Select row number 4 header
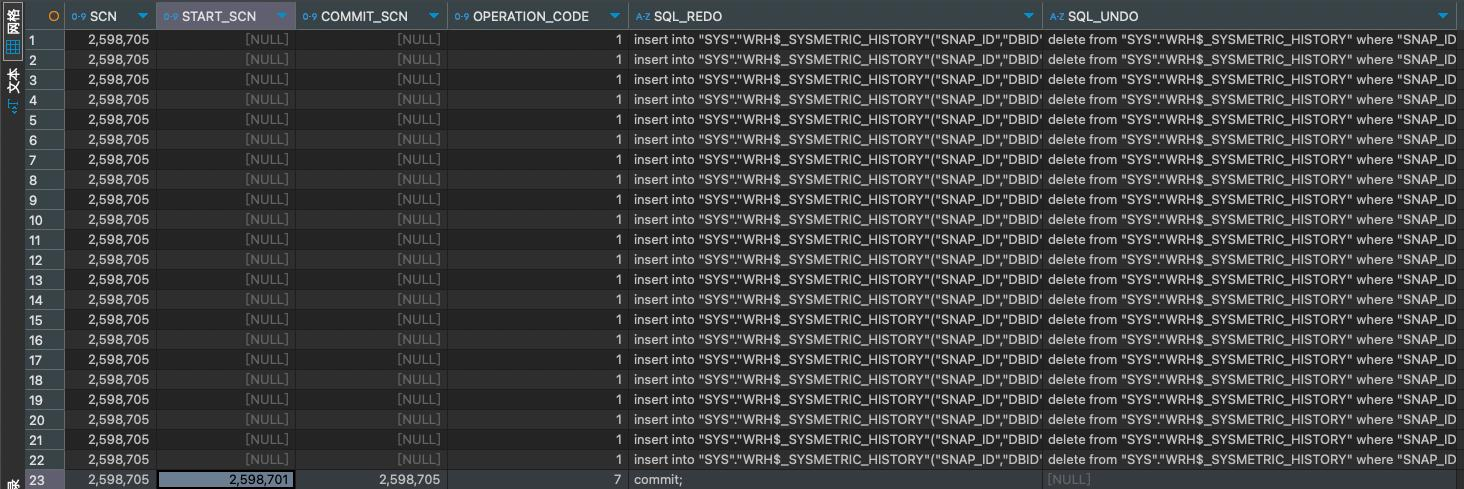Screen dimensions: 1464x489 [45, 100]
